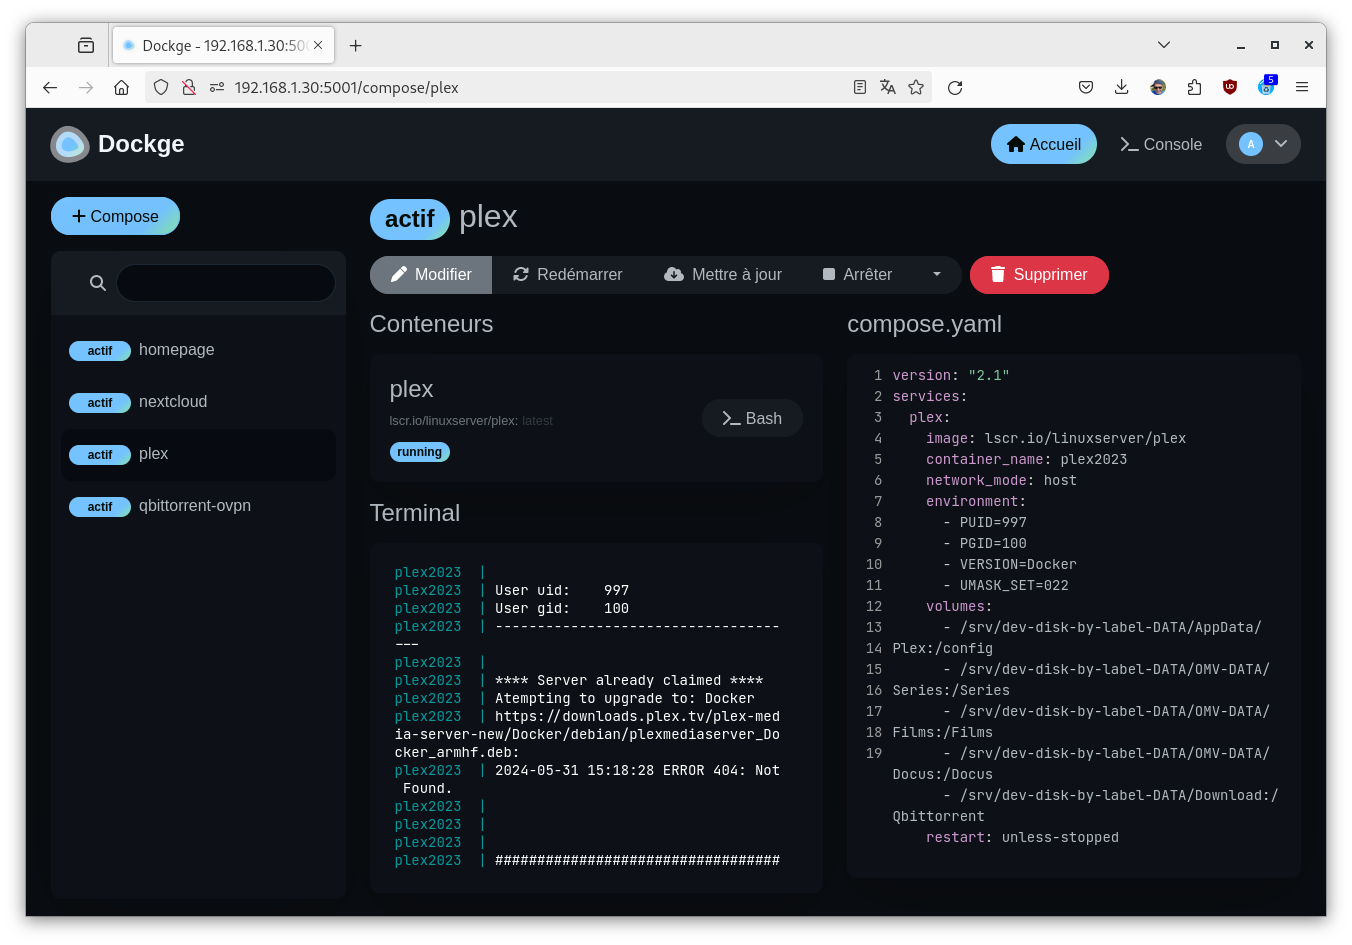Click the version: "2.1" line
The height and width of the screenshot is (945, 1352).
point(951,375)
